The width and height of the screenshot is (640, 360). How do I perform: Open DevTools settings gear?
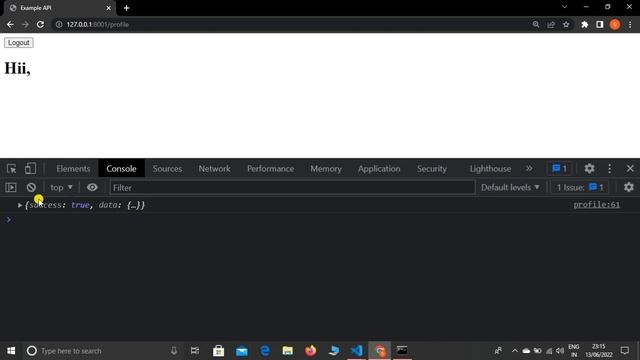tap(589, 169)
